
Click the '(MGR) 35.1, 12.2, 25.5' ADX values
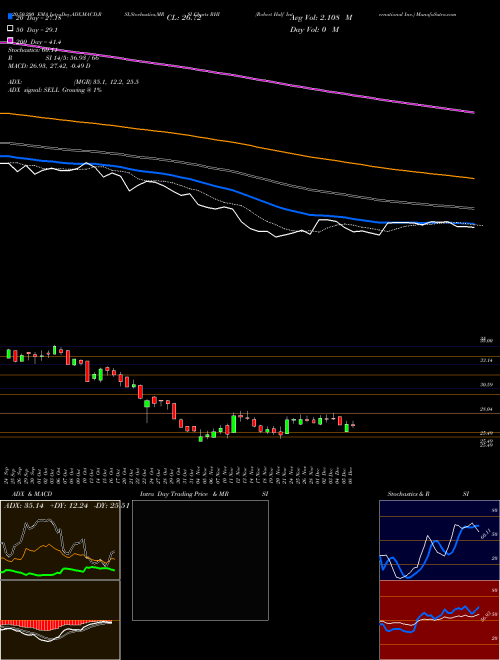[106, 82]
